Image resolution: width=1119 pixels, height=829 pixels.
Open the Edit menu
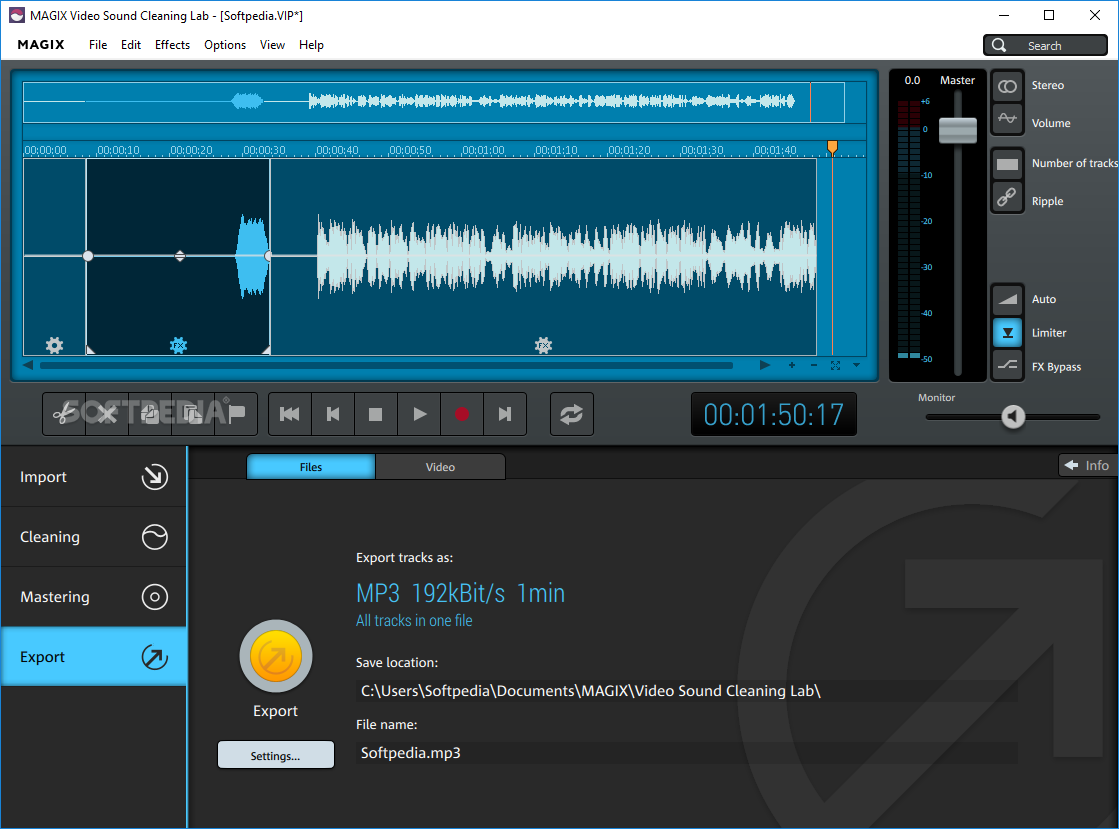pyautogui.click(x=131, y=45)
